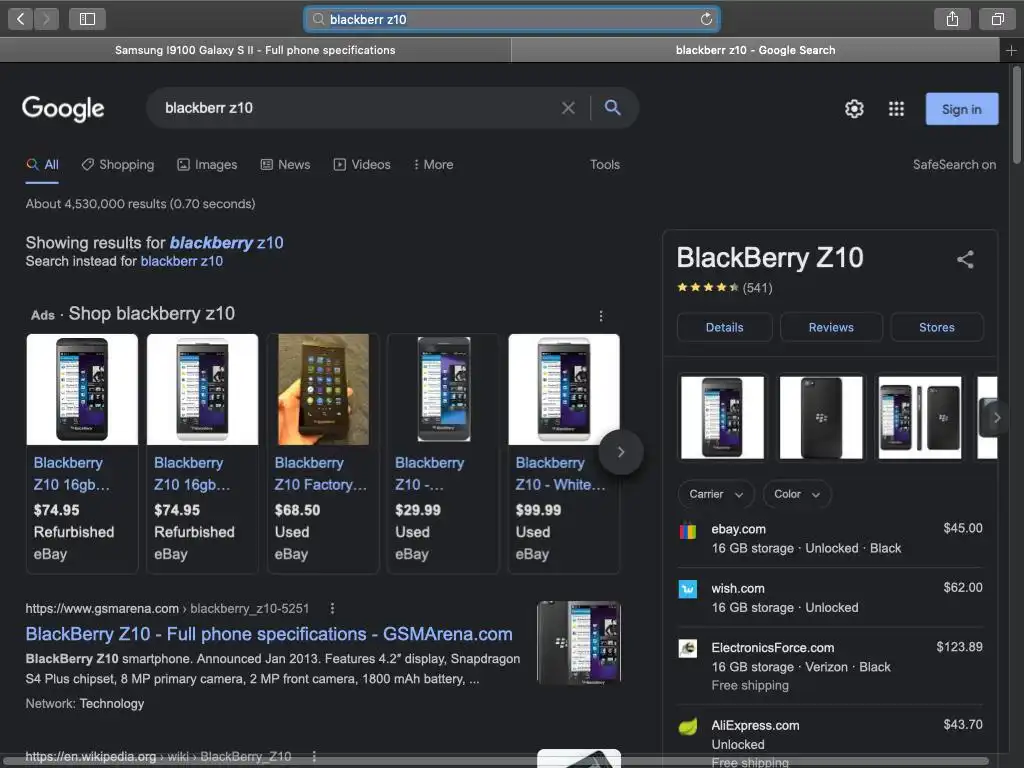Open the Safari share icon

pos(952,19)
